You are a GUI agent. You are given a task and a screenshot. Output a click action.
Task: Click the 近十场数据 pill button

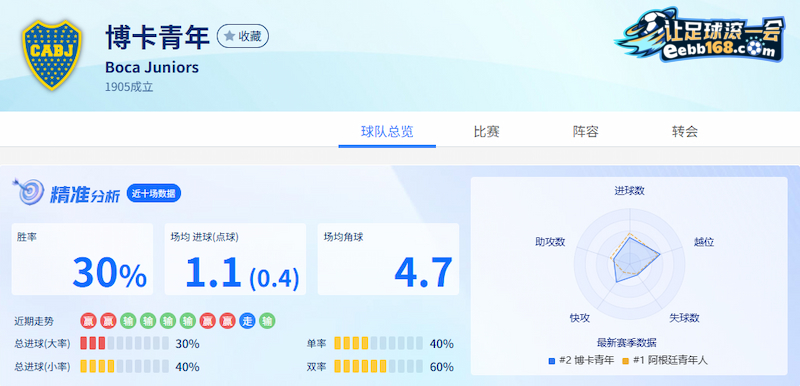coord(154,193)
